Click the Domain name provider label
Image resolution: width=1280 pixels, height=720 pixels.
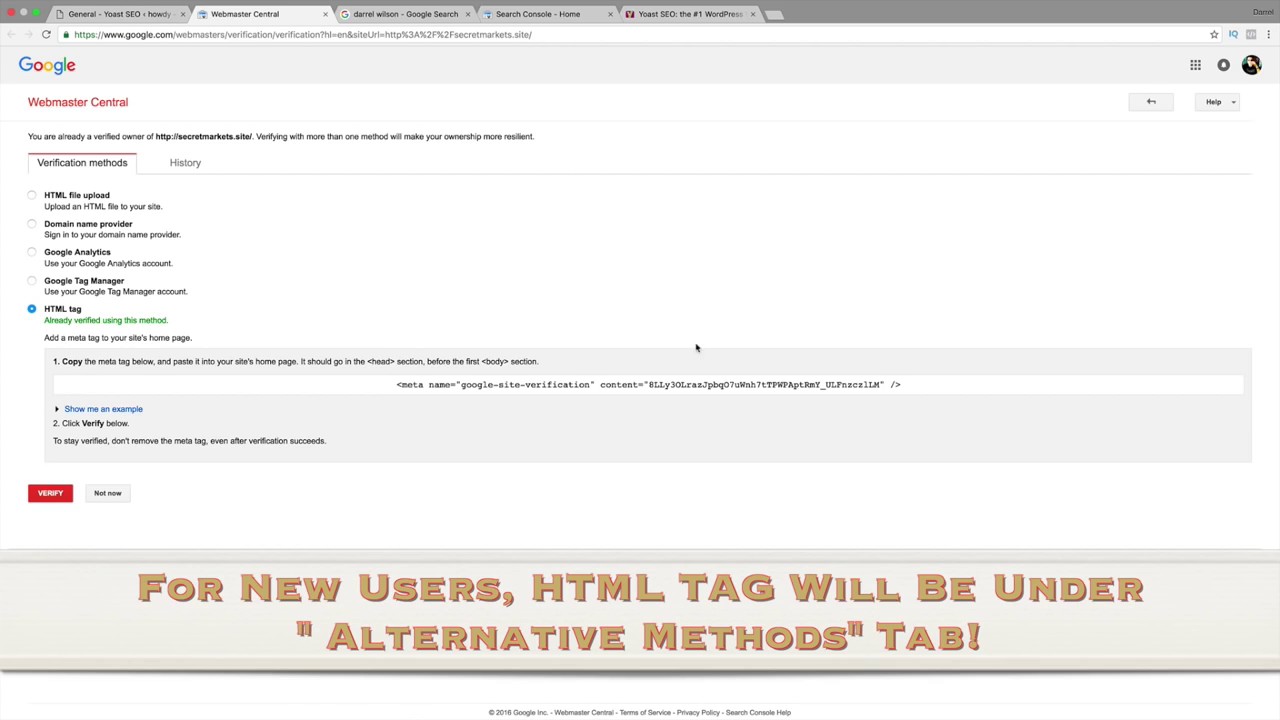click(x=88, y=224)
